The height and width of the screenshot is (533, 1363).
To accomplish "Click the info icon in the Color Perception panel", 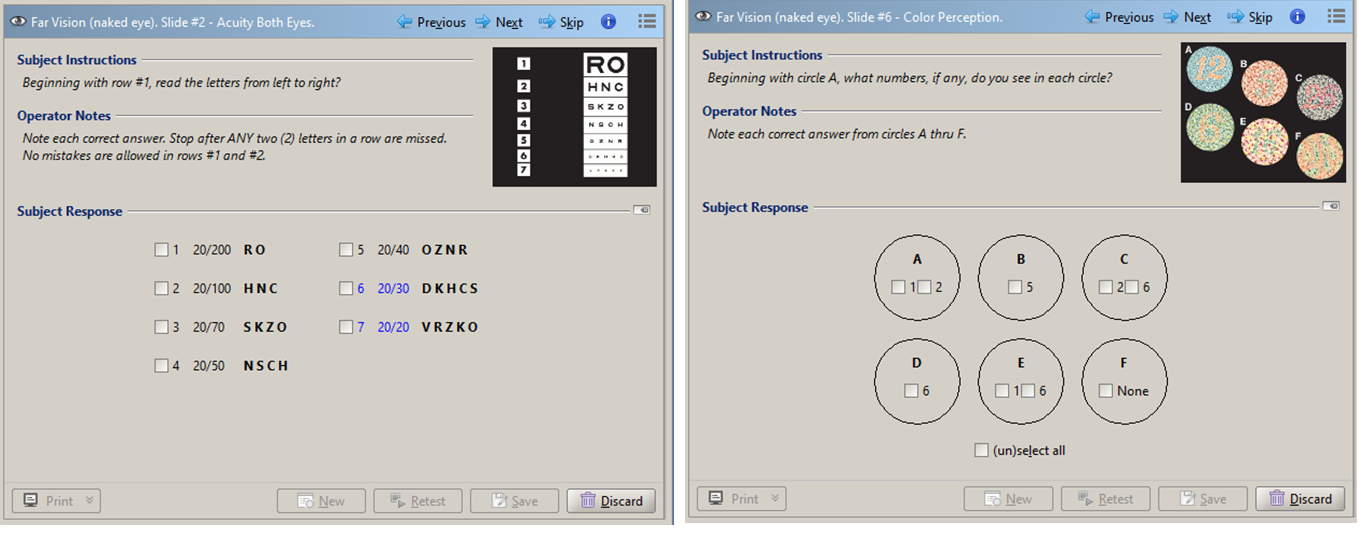I will click(x=1297, y=17).
